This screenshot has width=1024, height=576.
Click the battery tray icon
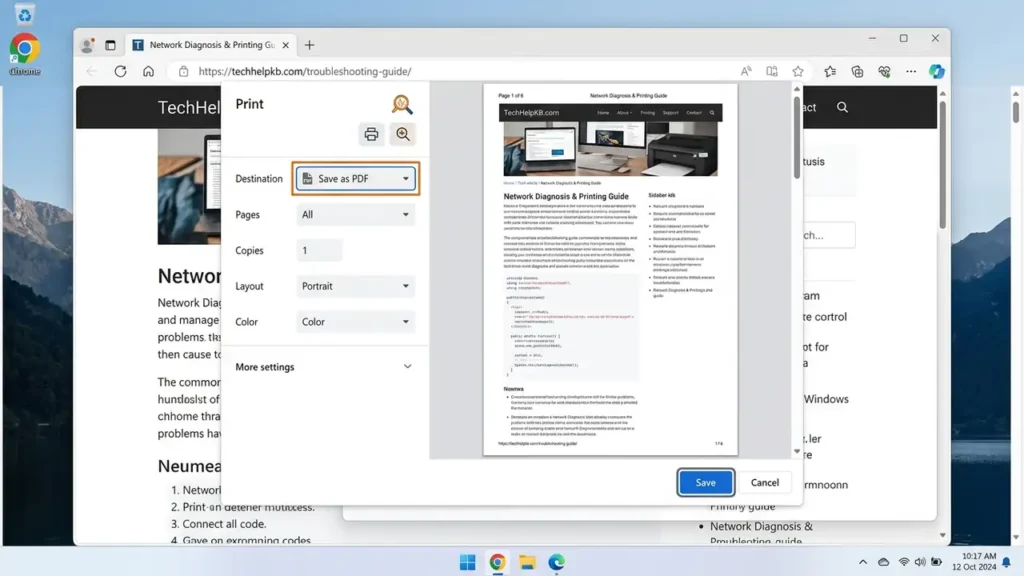(x=936, y=562)
